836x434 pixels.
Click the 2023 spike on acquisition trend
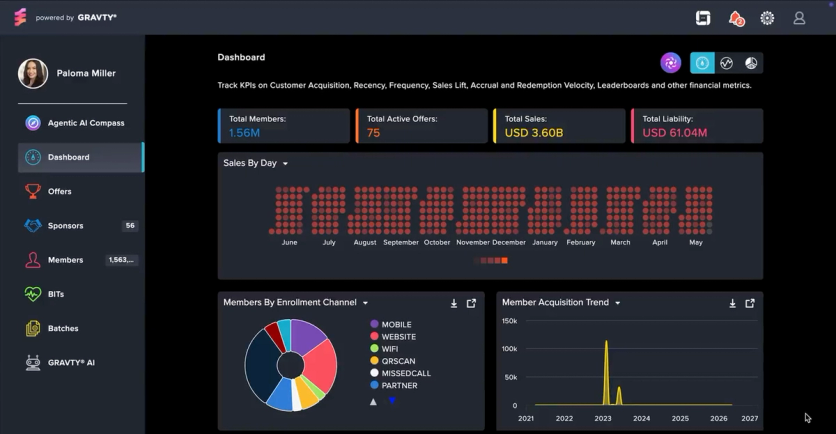click(606, 372)
